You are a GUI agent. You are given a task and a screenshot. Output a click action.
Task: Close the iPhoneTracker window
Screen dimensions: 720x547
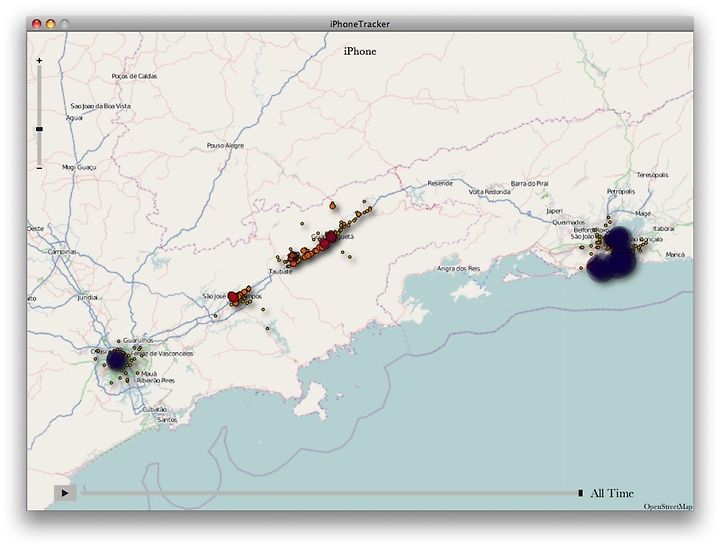[x=37, y=24]
